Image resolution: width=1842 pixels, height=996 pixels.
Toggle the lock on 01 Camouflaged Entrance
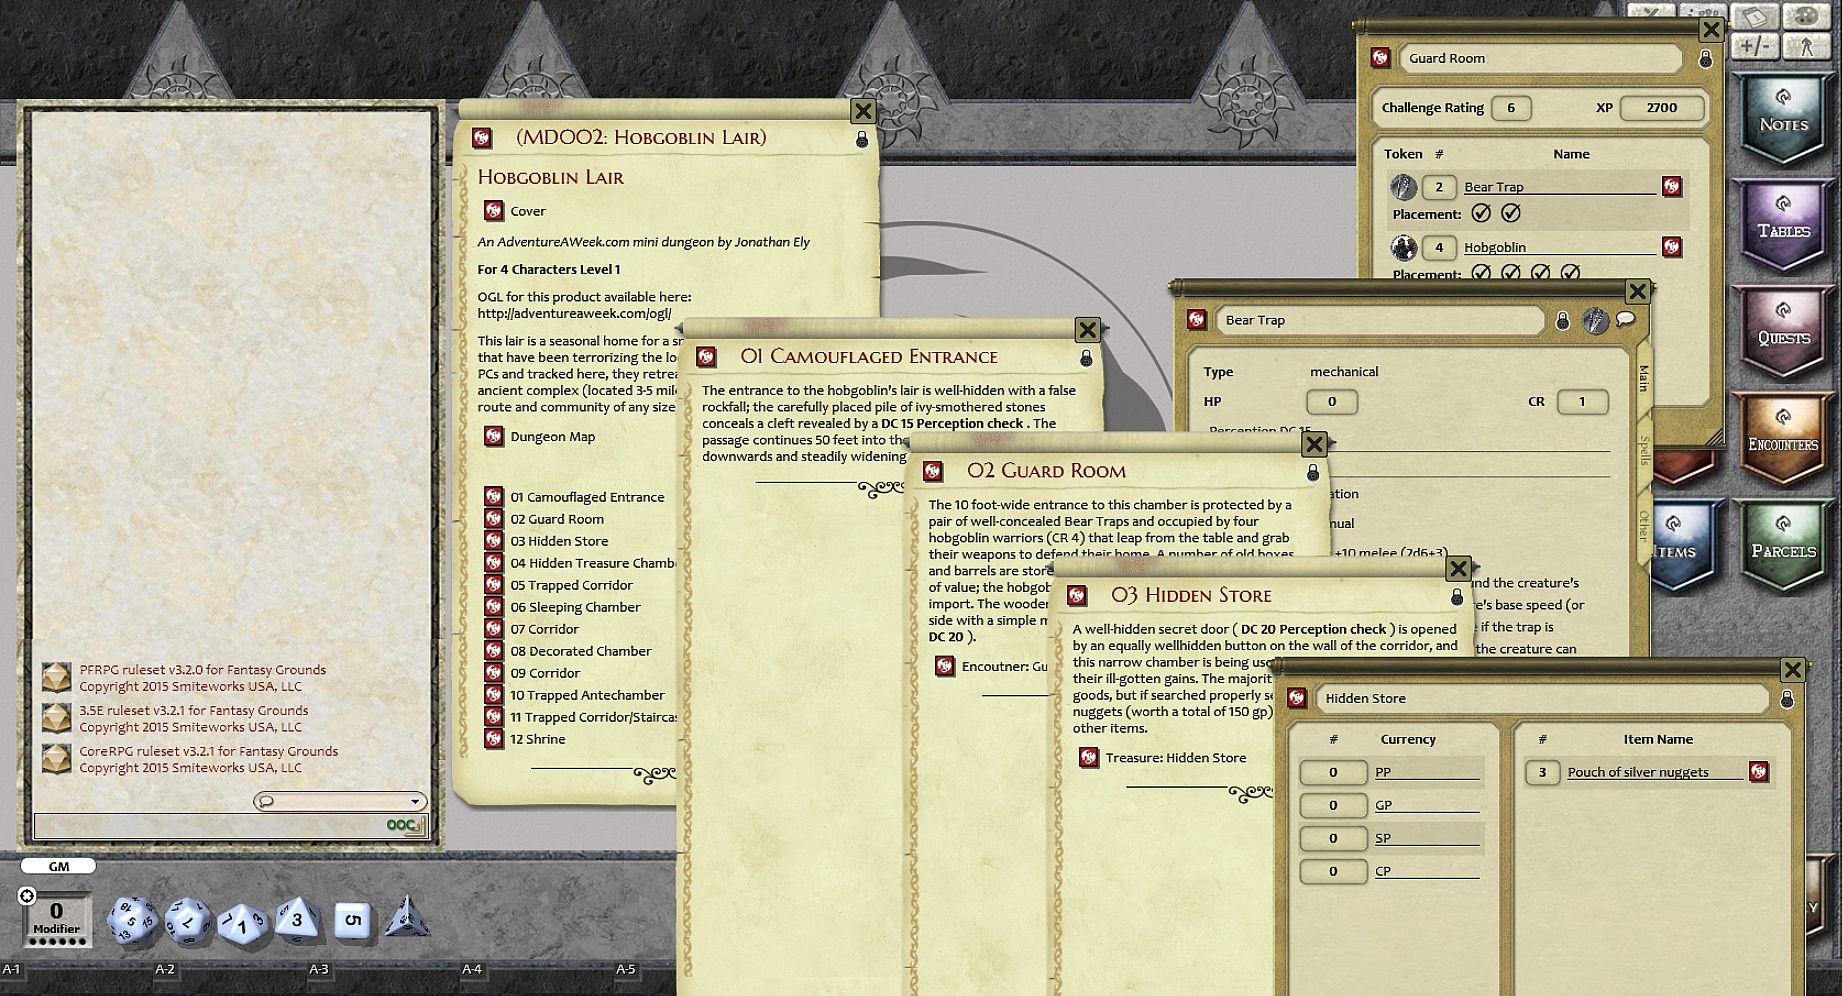1086,357
